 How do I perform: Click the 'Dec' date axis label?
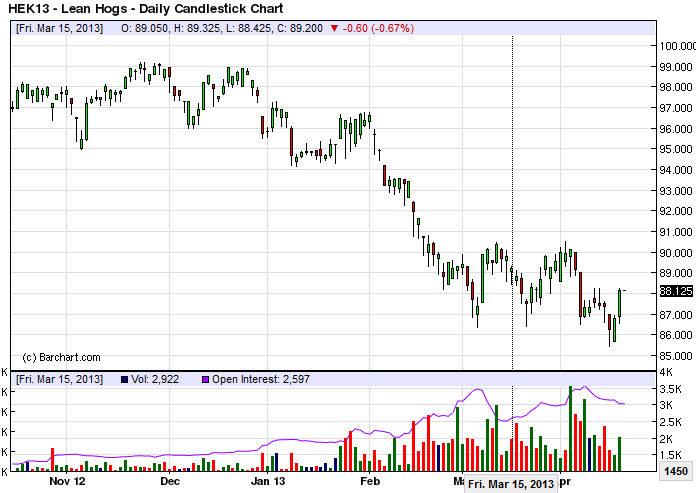[170, 481]
